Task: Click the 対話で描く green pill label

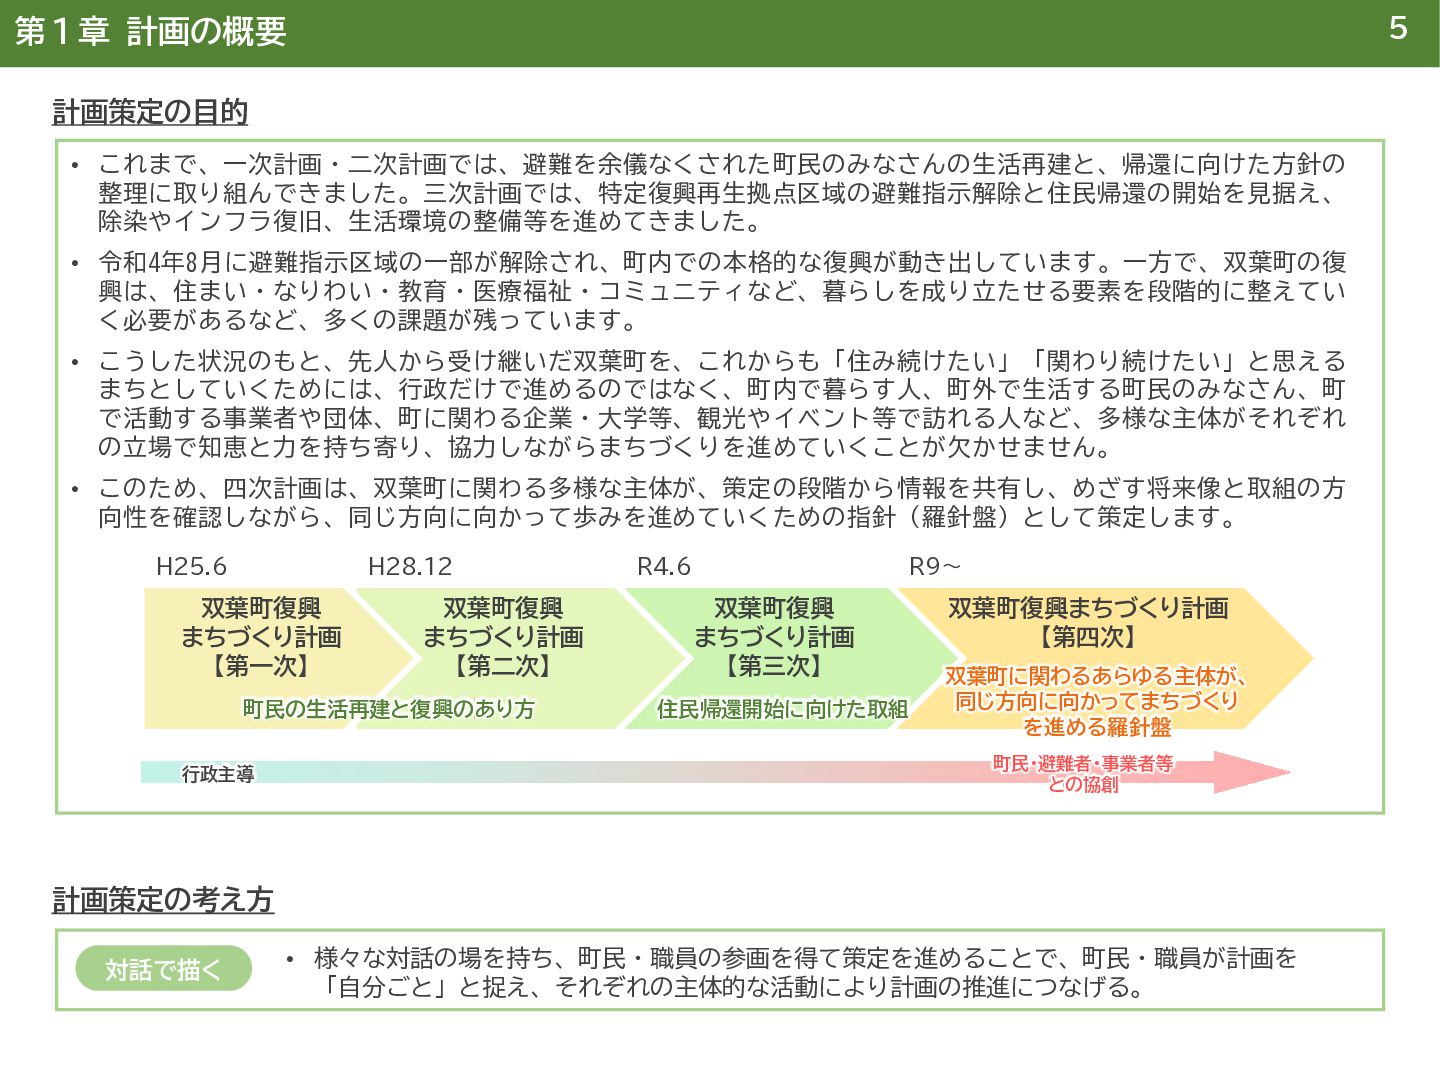Action: 163,969
